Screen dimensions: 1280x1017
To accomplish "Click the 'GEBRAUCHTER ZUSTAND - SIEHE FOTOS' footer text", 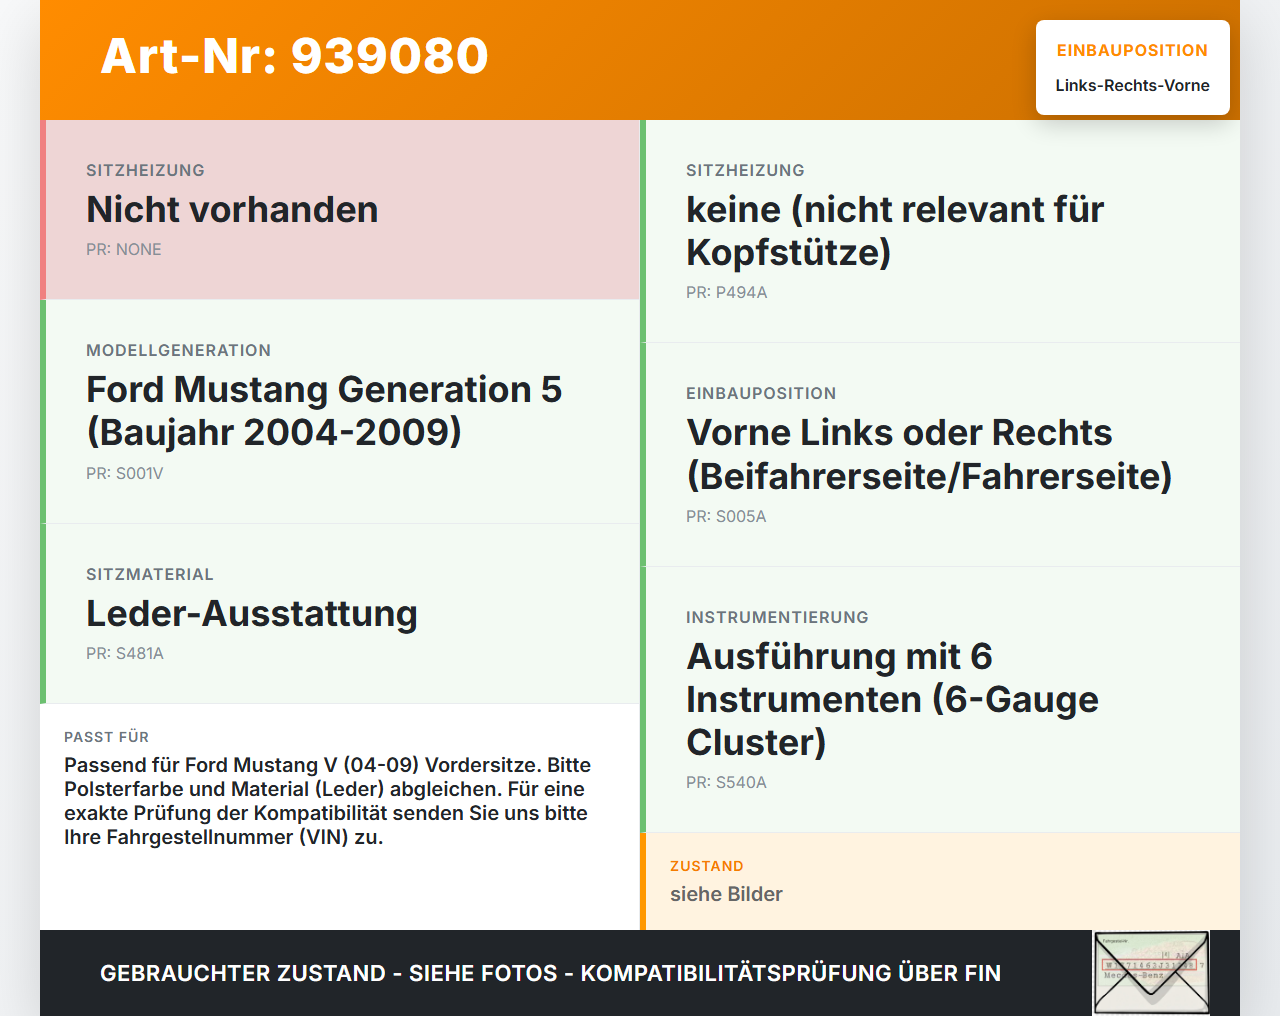I will point(550,974).
